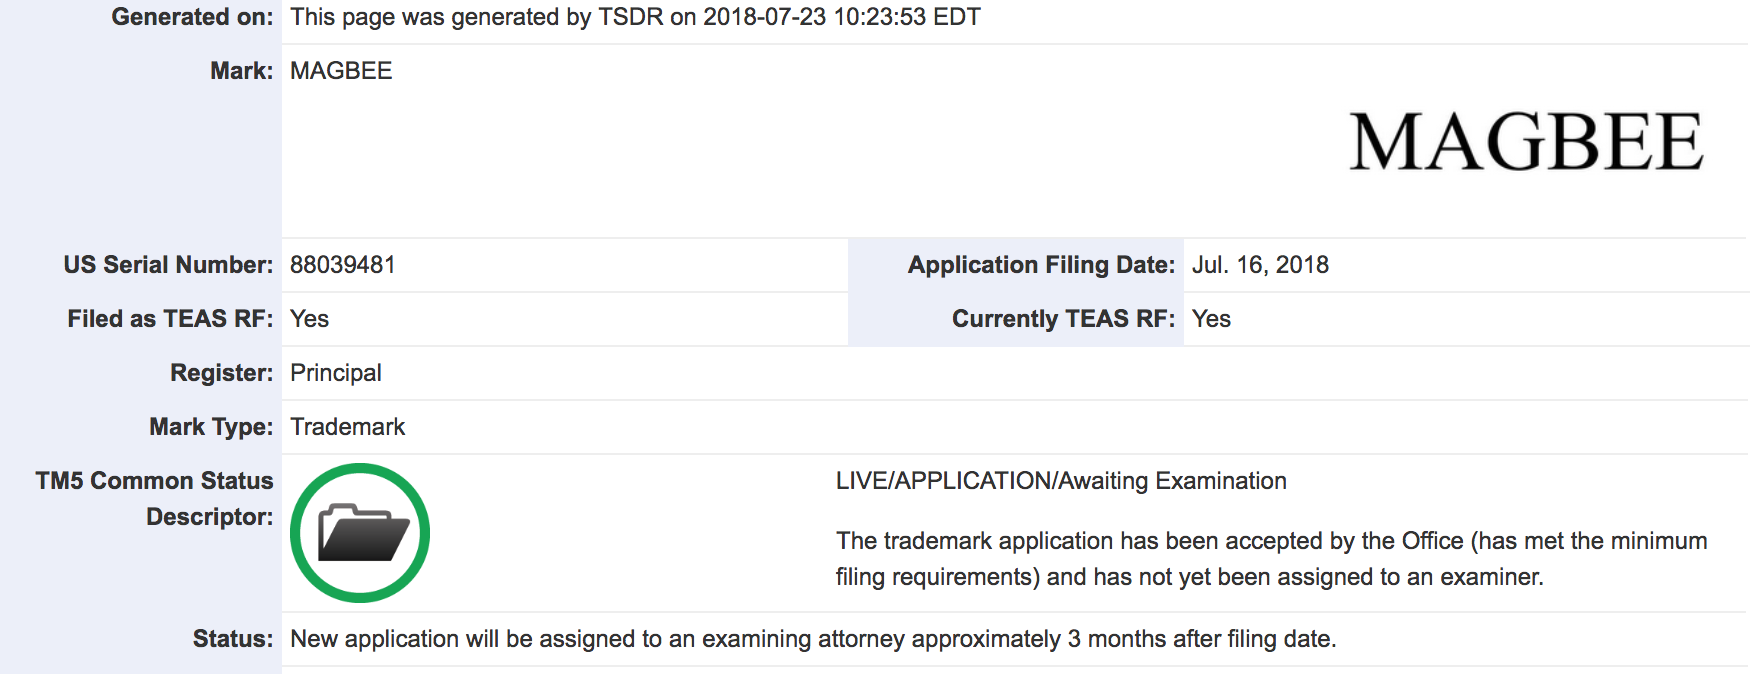
Task: Click the Principal register value
Action: pyautogui.click(x=336, y=373)
